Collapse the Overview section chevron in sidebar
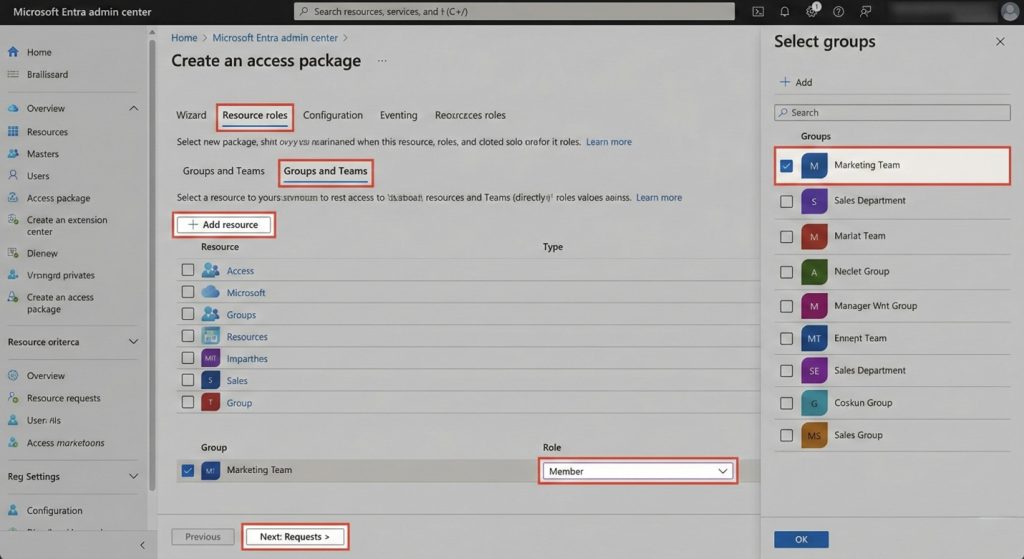Viewport: 1024px width, 559px height. click(134, 108)
